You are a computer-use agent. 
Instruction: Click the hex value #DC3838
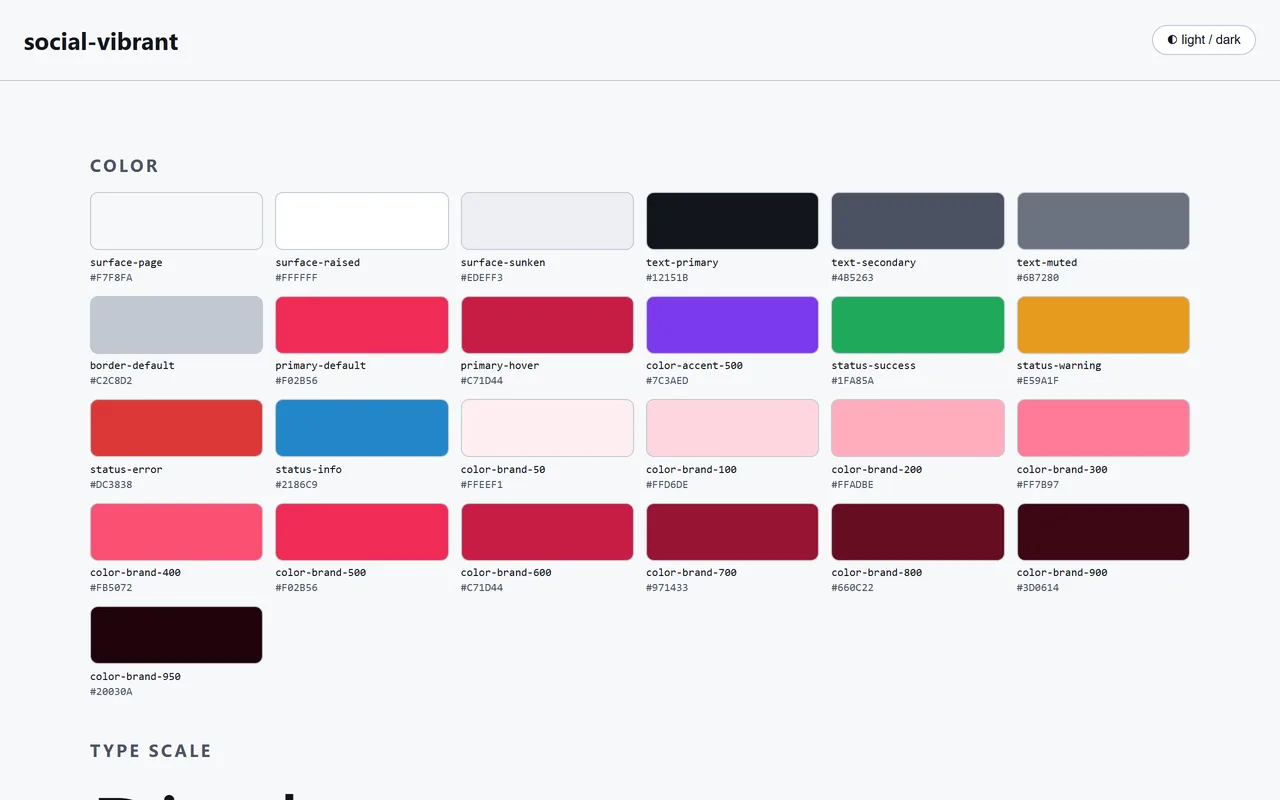tap(111, 485)
